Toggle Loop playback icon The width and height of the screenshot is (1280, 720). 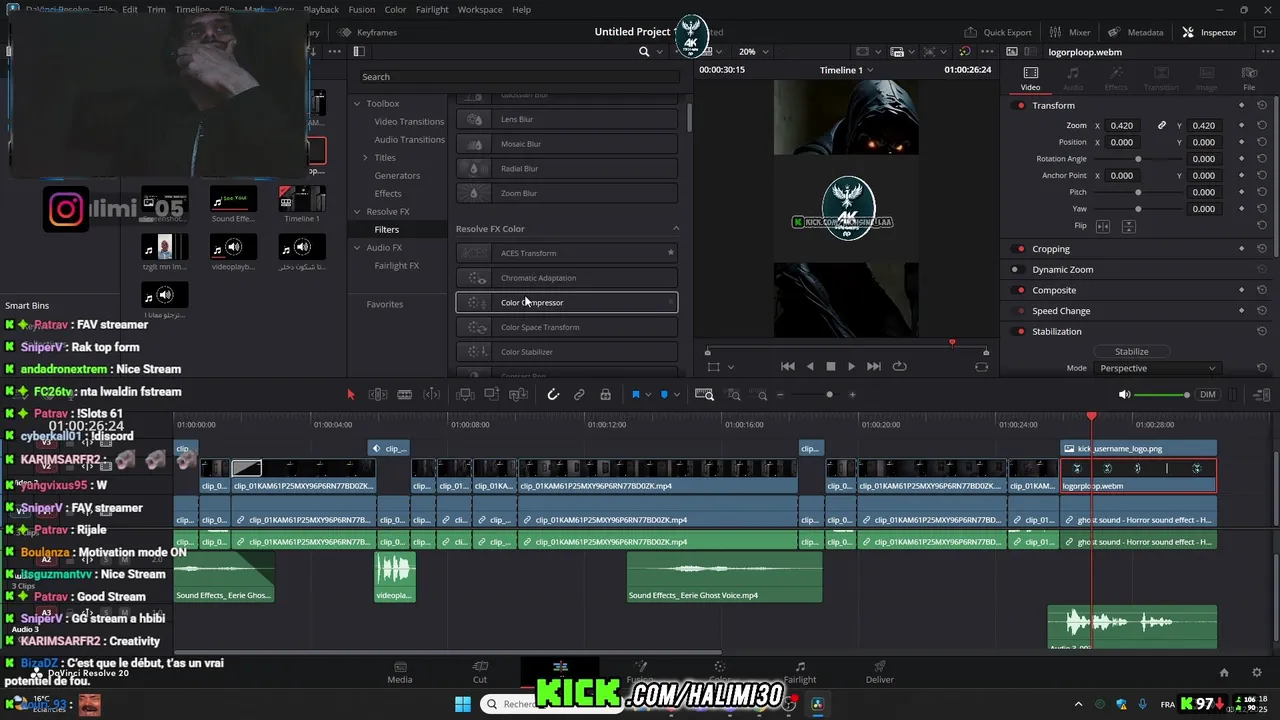pos(899,367)
